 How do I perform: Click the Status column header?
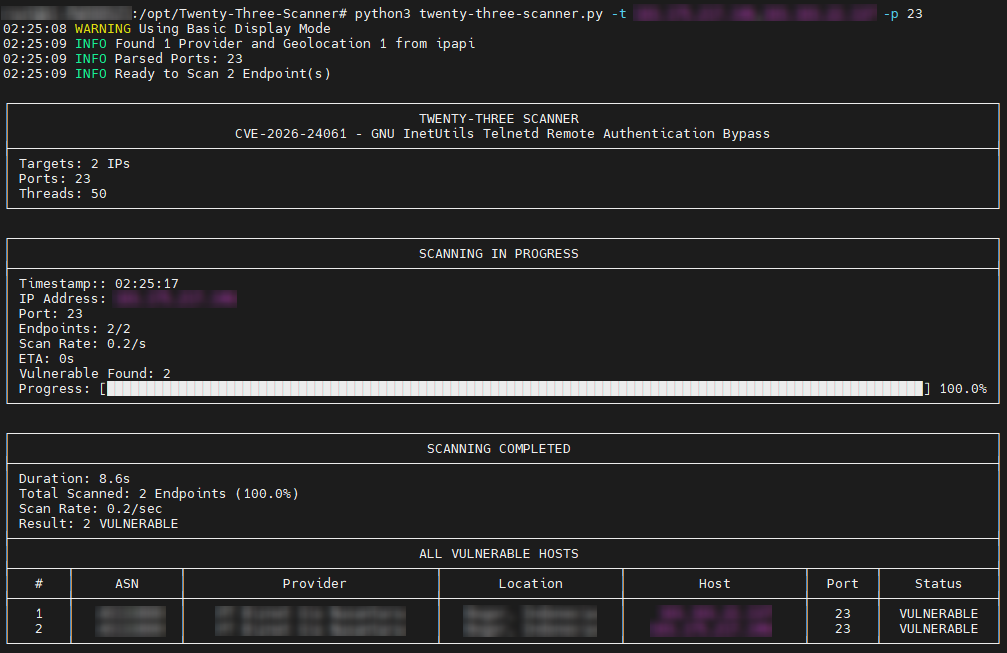point(938,584)
